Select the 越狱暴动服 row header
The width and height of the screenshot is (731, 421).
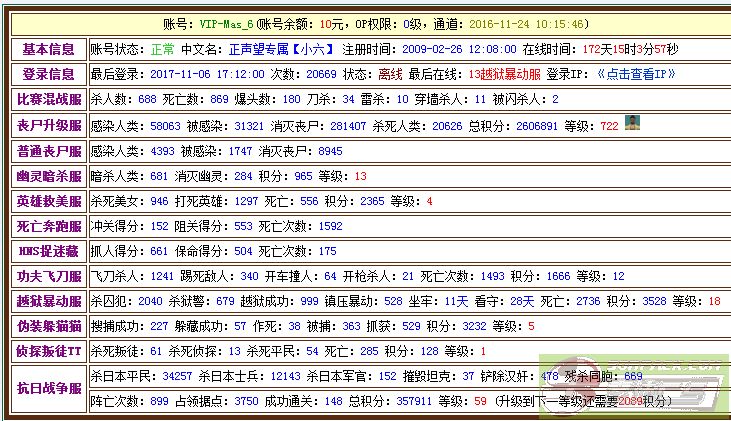[x=49, y=301]
